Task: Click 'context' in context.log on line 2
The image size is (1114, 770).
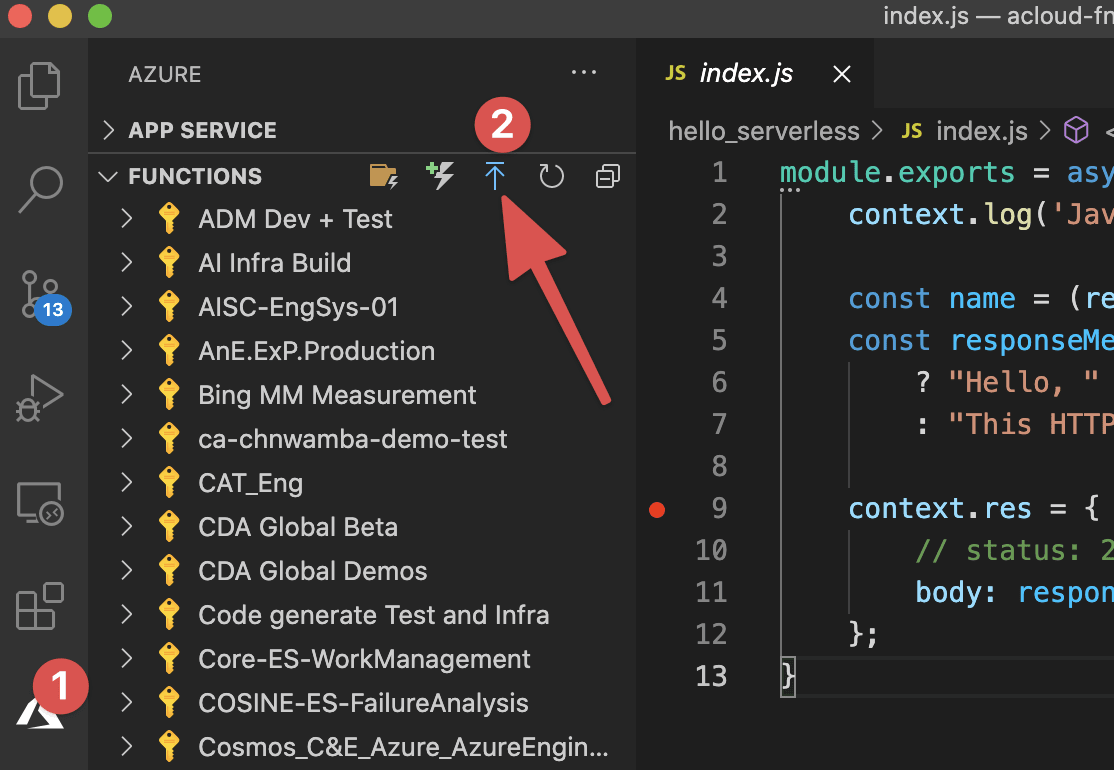Action: point(906,215)
